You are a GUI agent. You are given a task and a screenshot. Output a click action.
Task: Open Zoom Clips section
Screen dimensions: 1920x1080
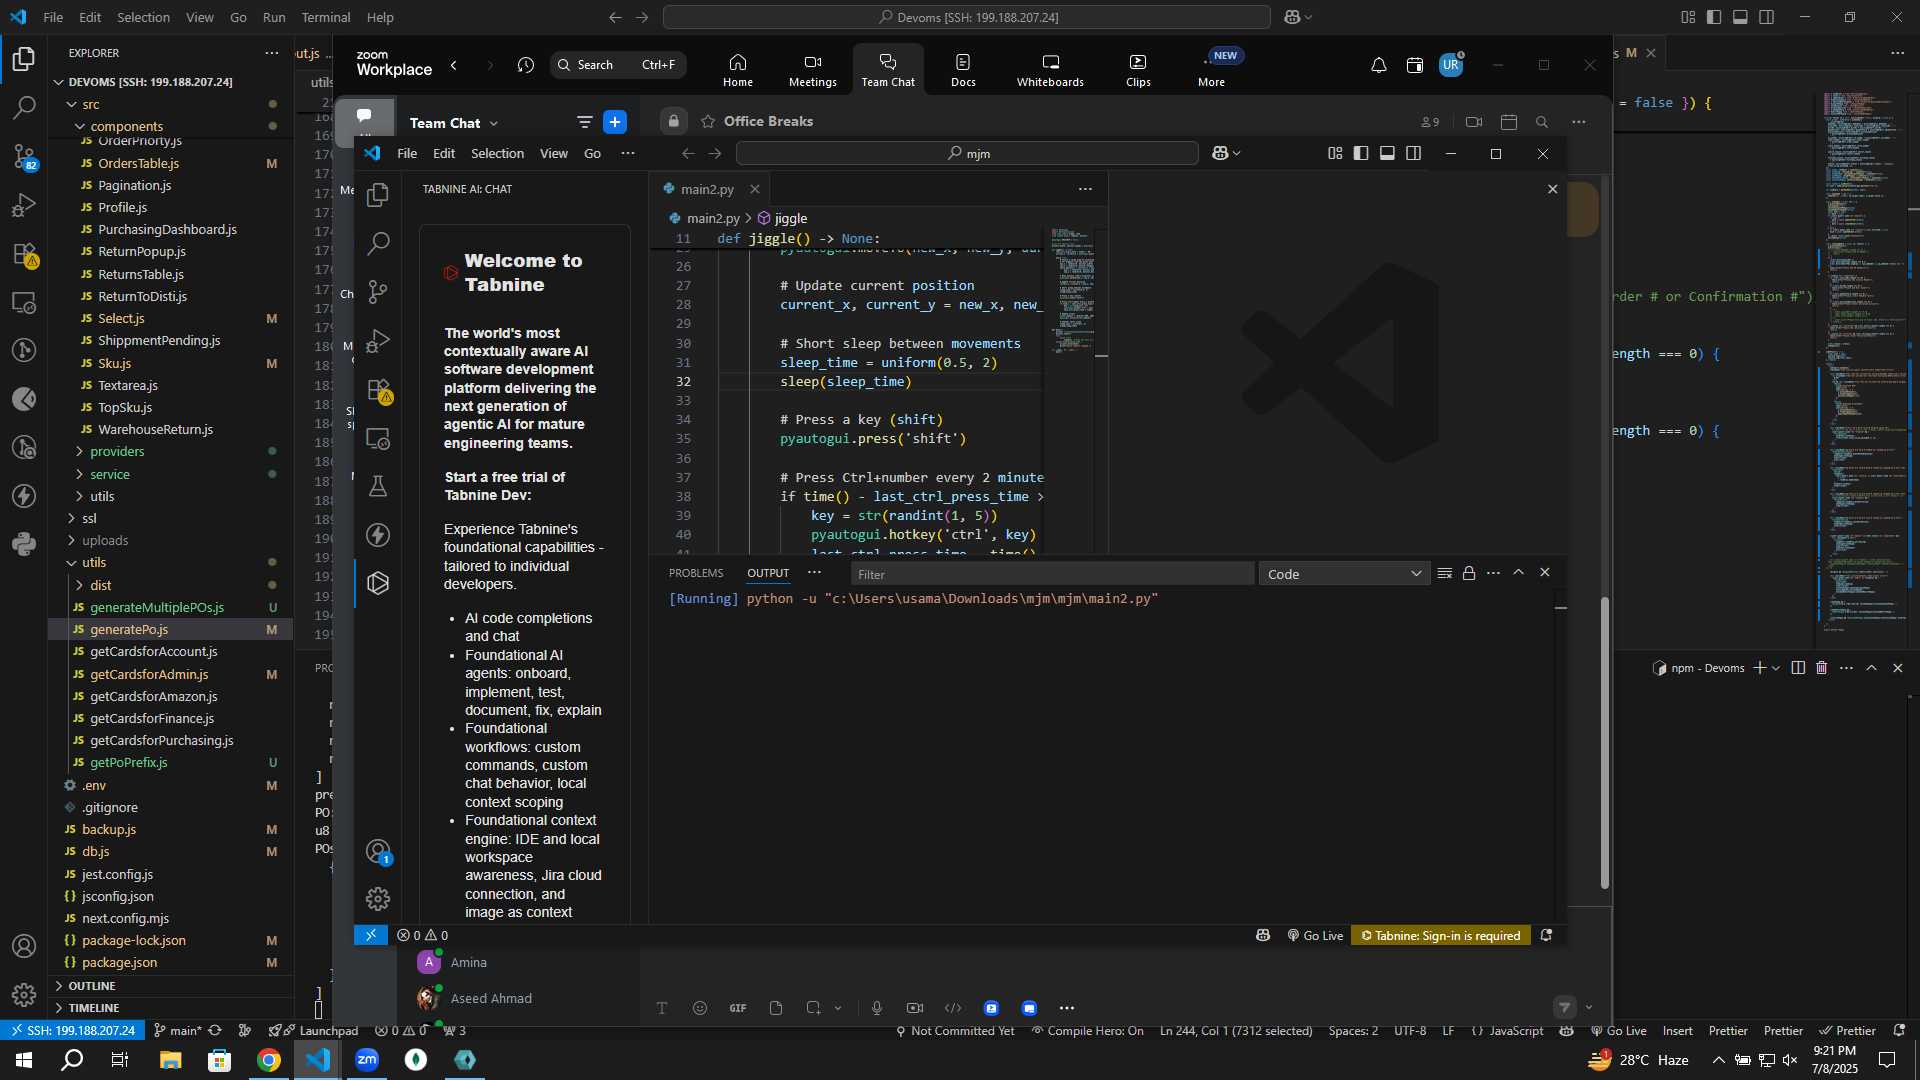click(x=1138, y=70)
